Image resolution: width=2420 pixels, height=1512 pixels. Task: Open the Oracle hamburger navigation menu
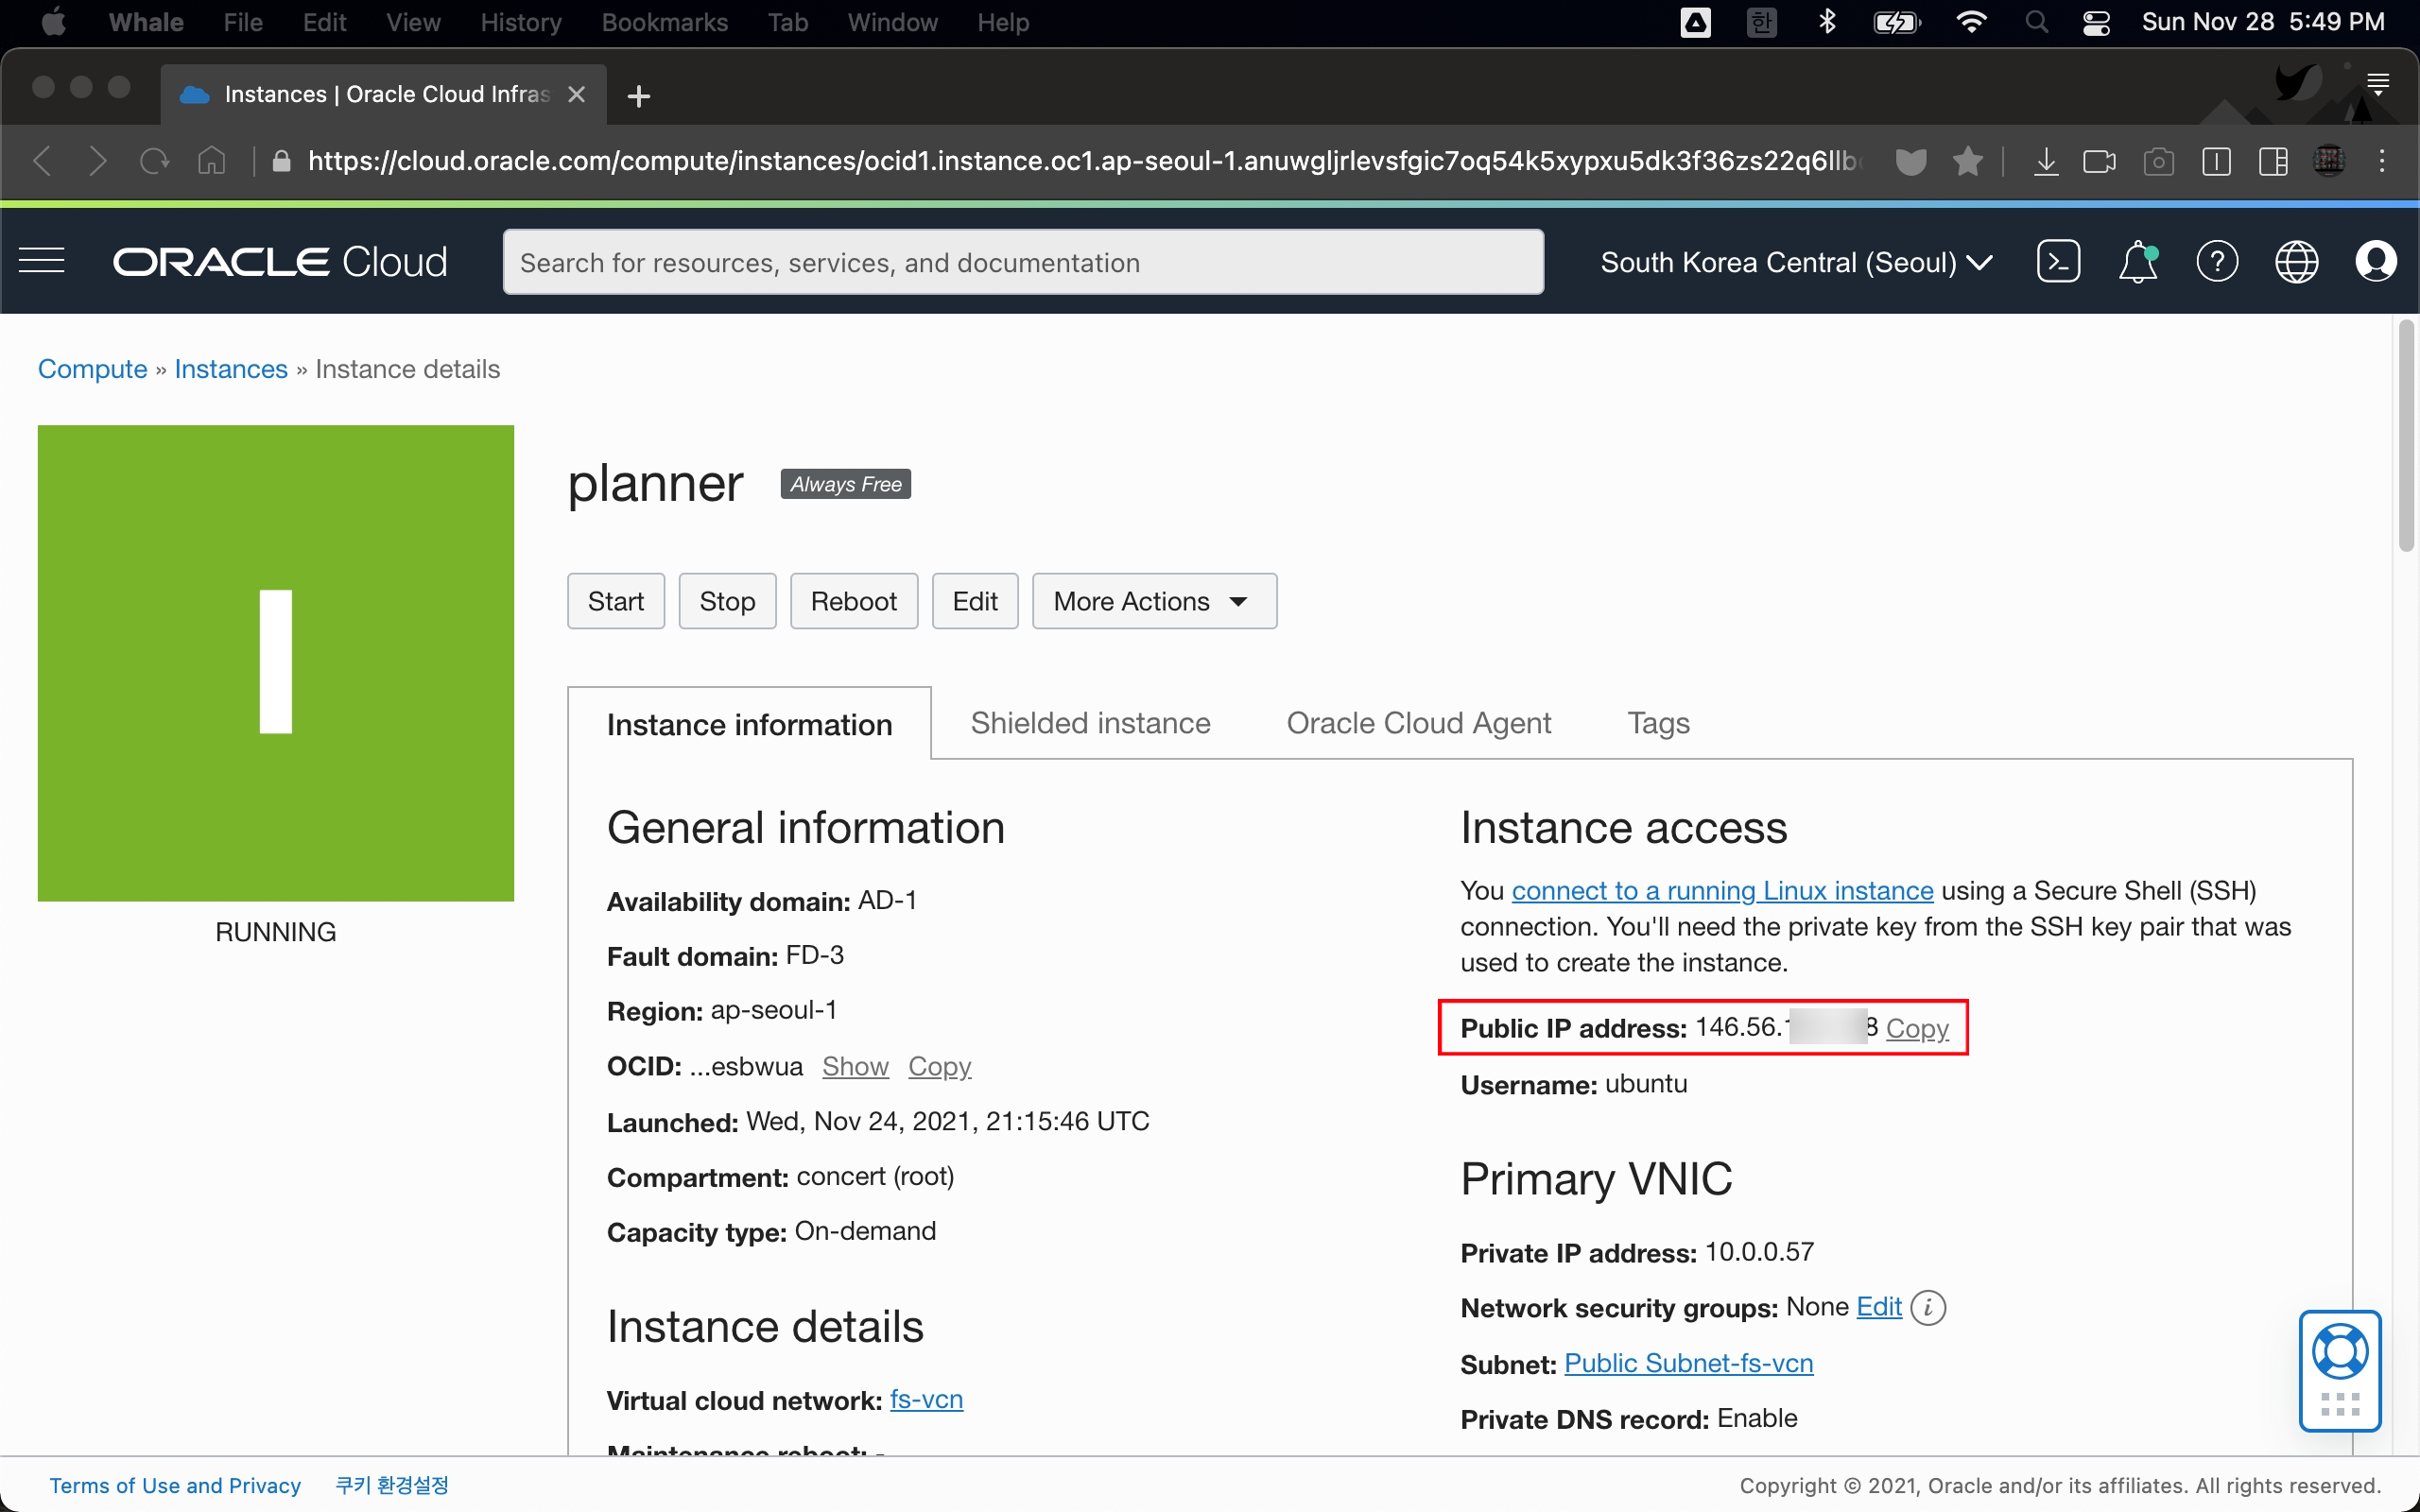(42, 262)
